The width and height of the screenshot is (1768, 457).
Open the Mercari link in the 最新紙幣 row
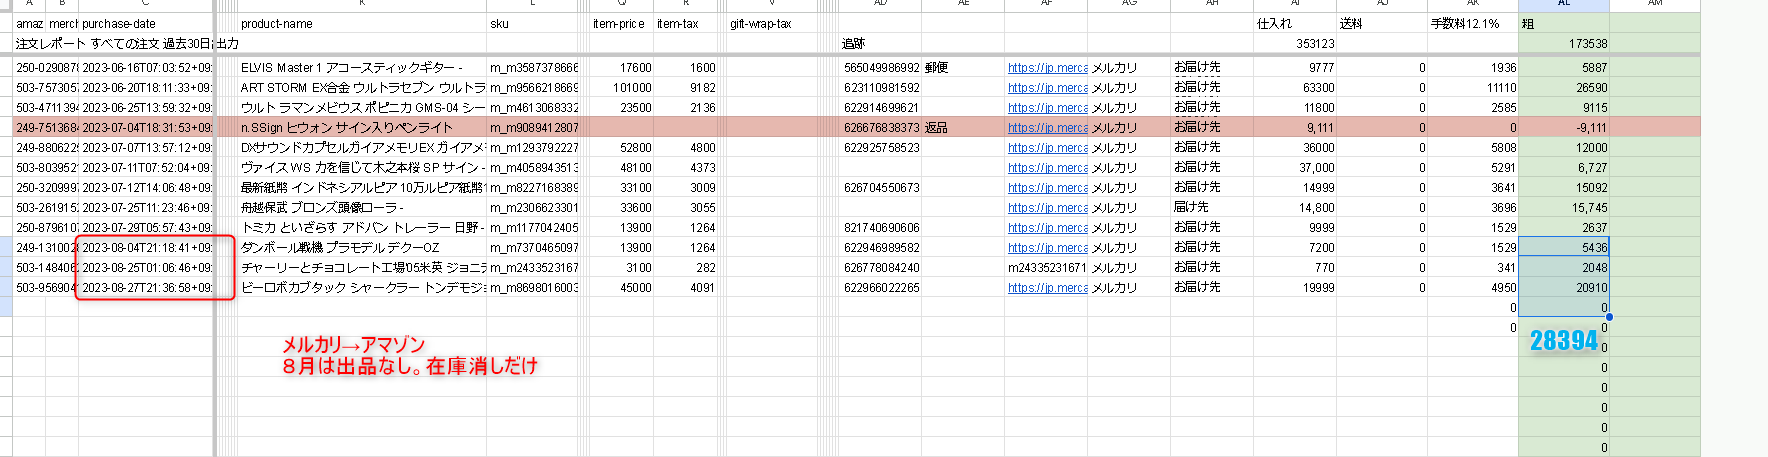pyautogui.click(x=1047, y=188)
